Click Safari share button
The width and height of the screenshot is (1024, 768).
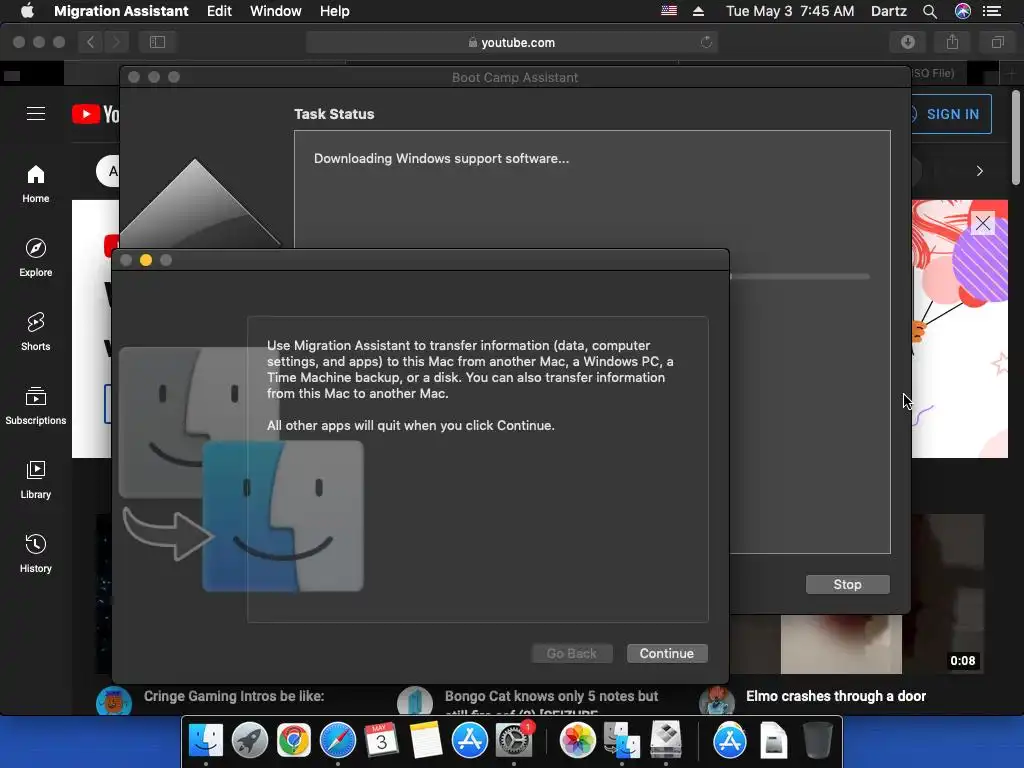coord(952,42)
